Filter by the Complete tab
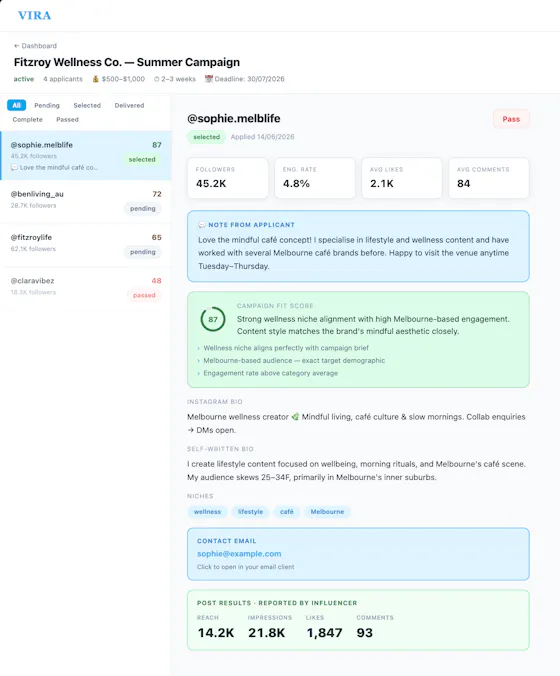Image resolution: width=560 pixels, height=676 pixels. (28, 119)
